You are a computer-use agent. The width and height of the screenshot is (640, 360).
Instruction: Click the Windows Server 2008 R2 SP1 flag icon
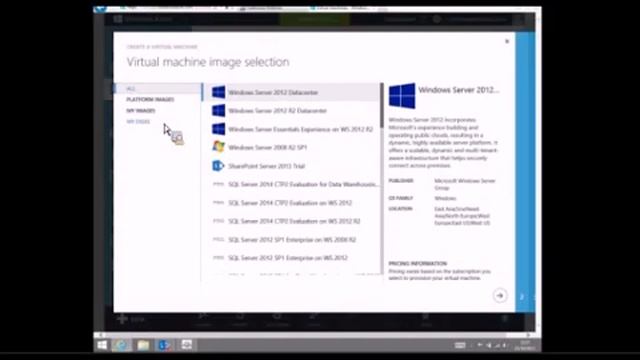click(218, 147)
